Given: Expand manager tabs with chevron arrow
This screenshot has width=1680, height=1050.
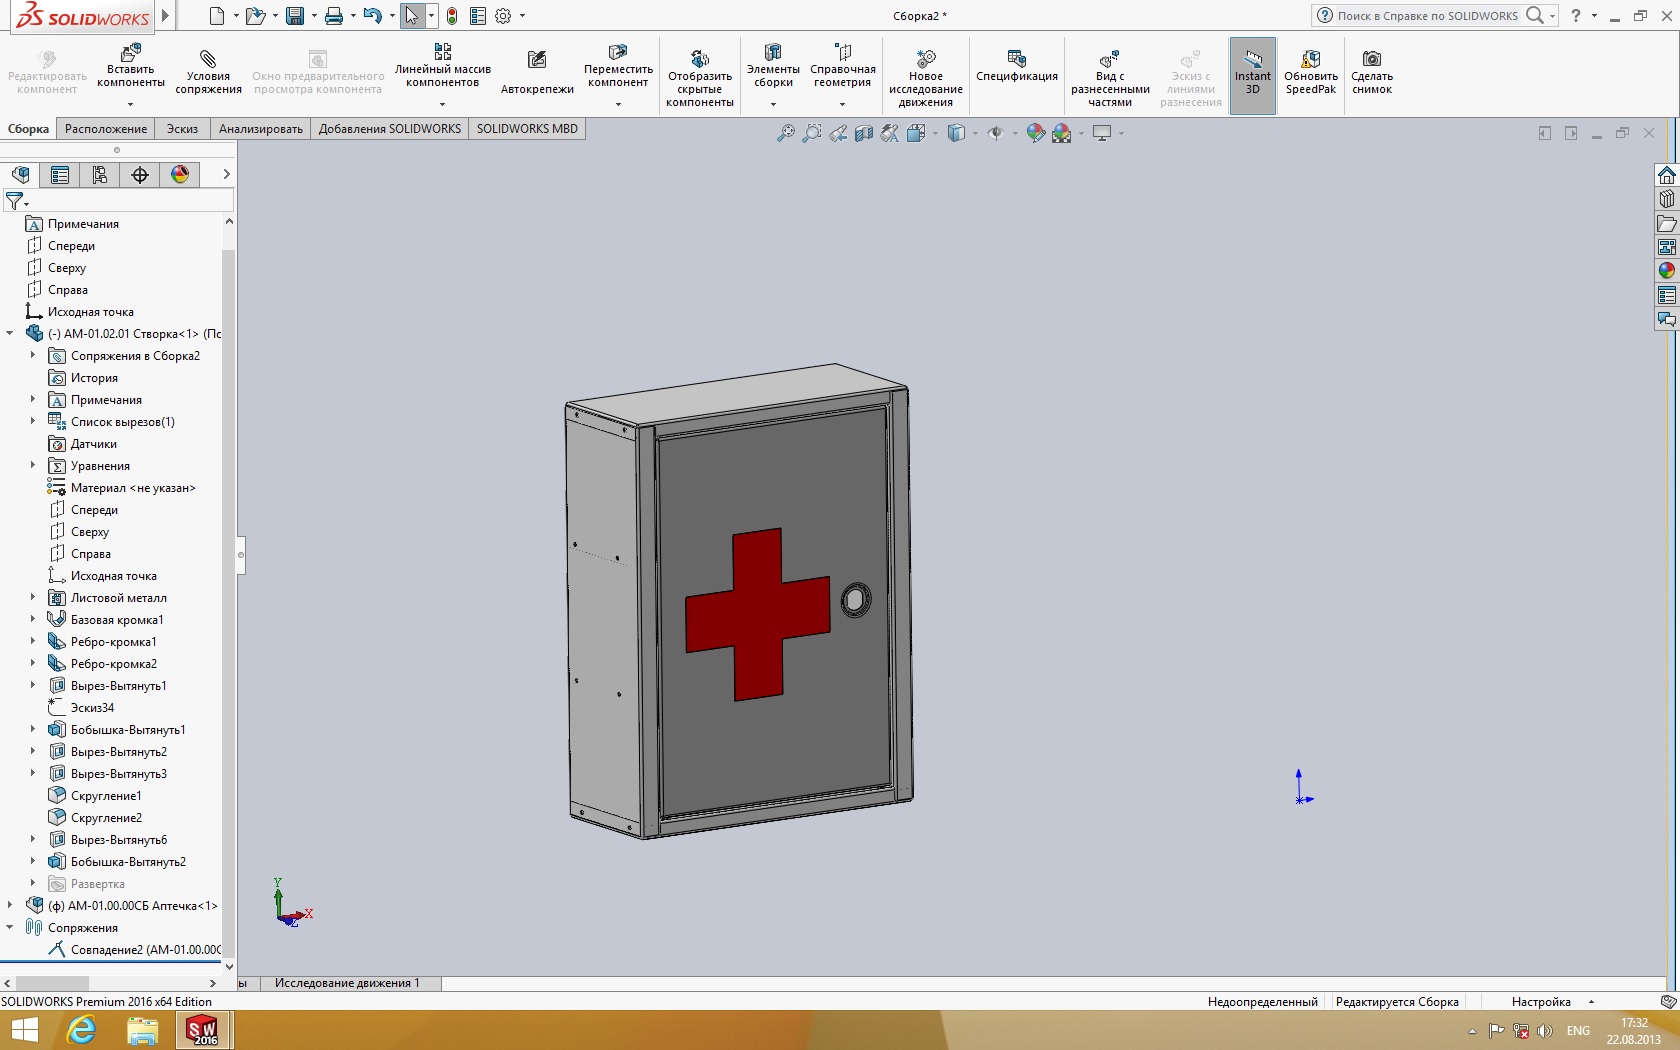Looking at the screenshot, I should pos(226,175).
